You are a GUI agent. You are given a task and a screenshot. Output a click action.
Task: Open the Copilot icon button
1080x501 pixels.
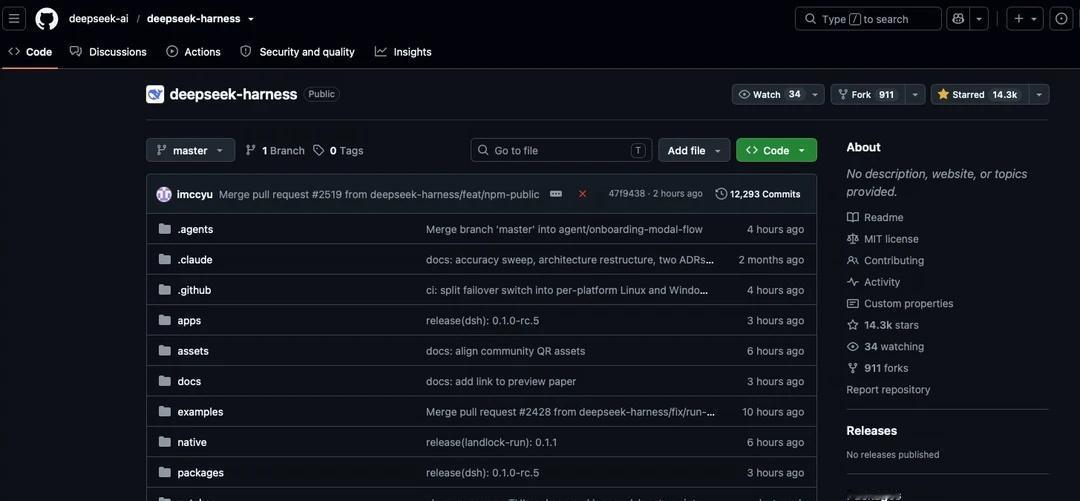(958, 19)
